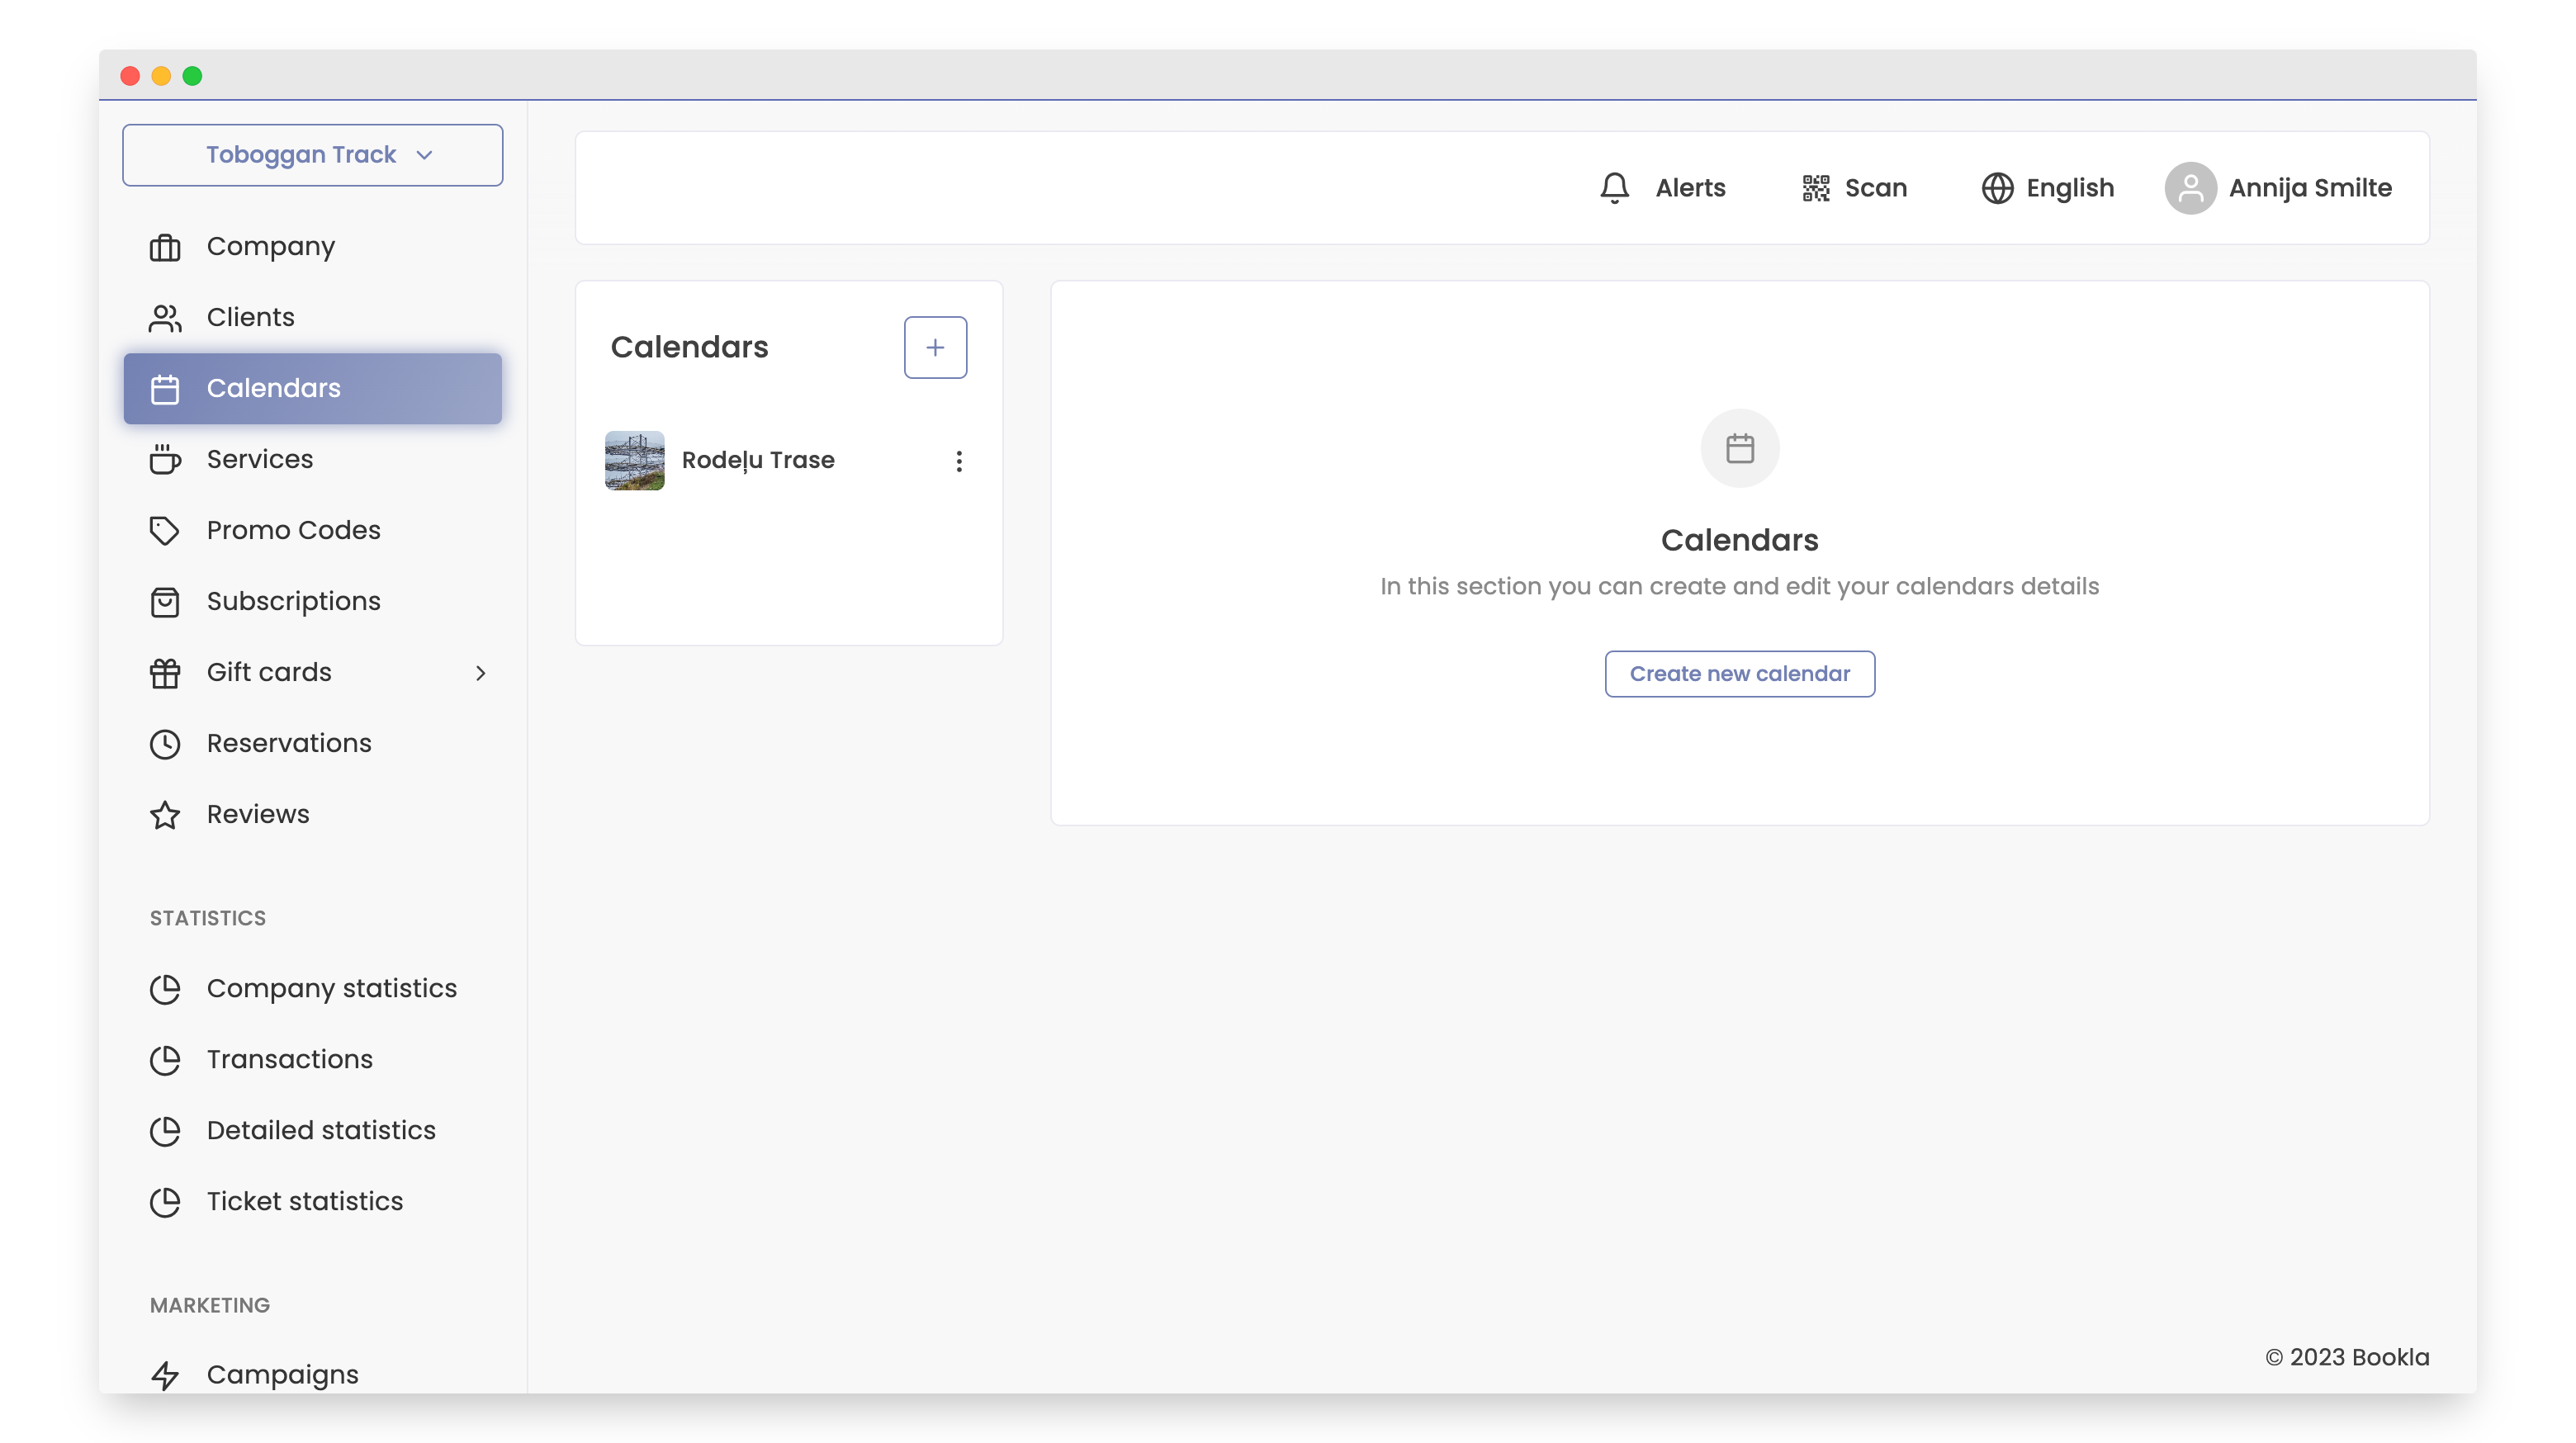Open the Services section icon
This screenshot has height=1443, width=2576.
[165, 460]
